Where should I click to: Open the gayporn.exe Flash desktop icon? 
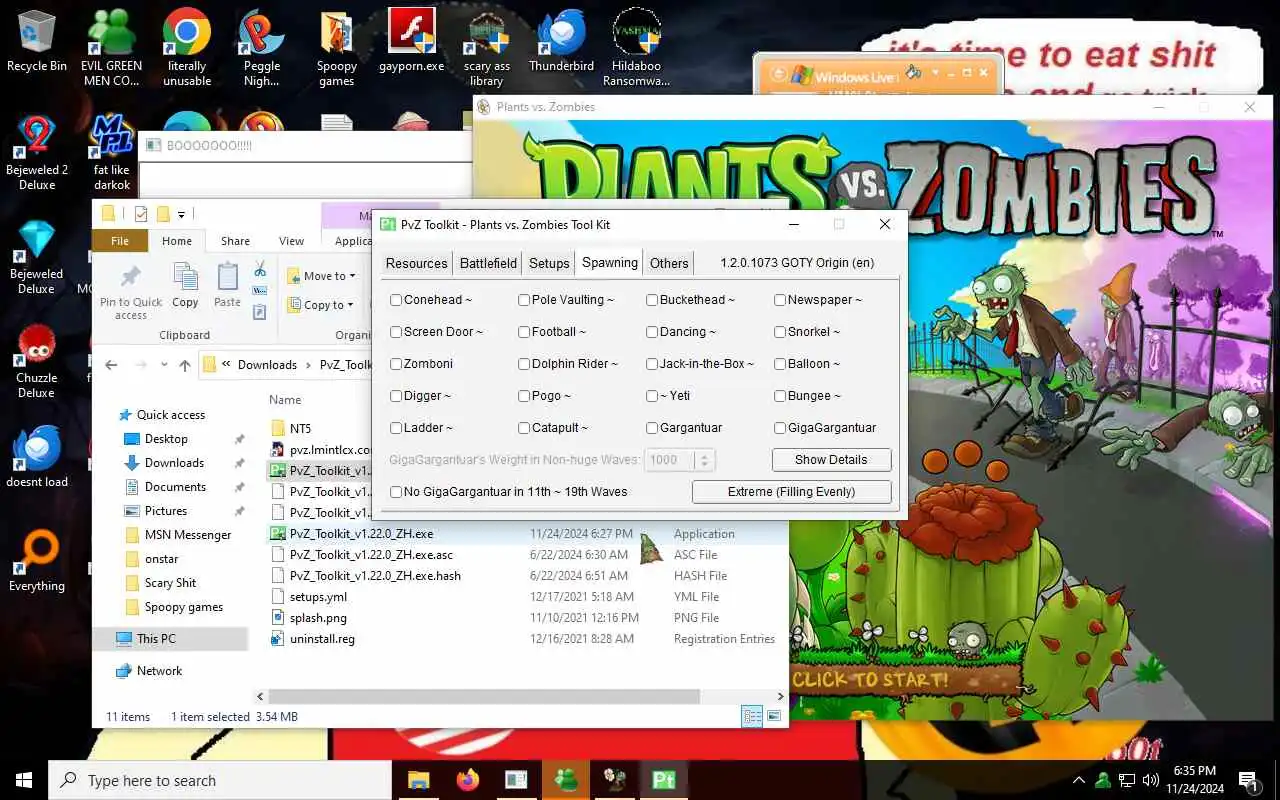[411, 40]
